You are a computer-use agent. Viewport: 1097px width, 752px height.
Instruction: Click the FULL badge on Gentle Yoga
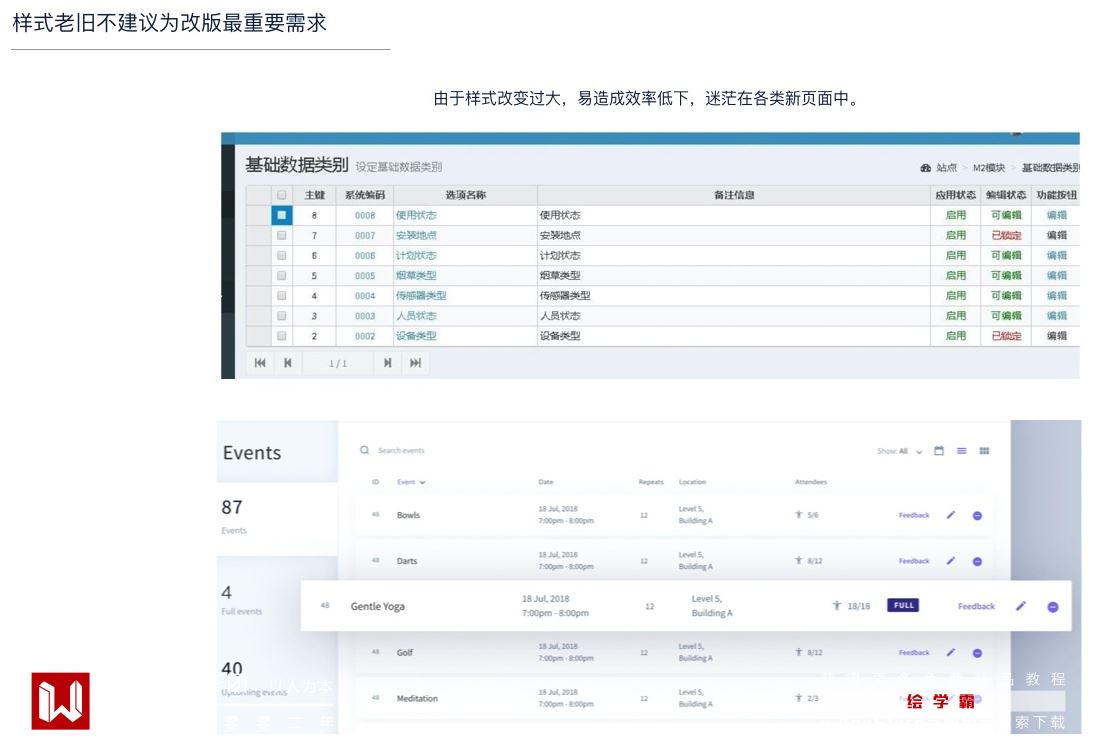tap(903, 605)
